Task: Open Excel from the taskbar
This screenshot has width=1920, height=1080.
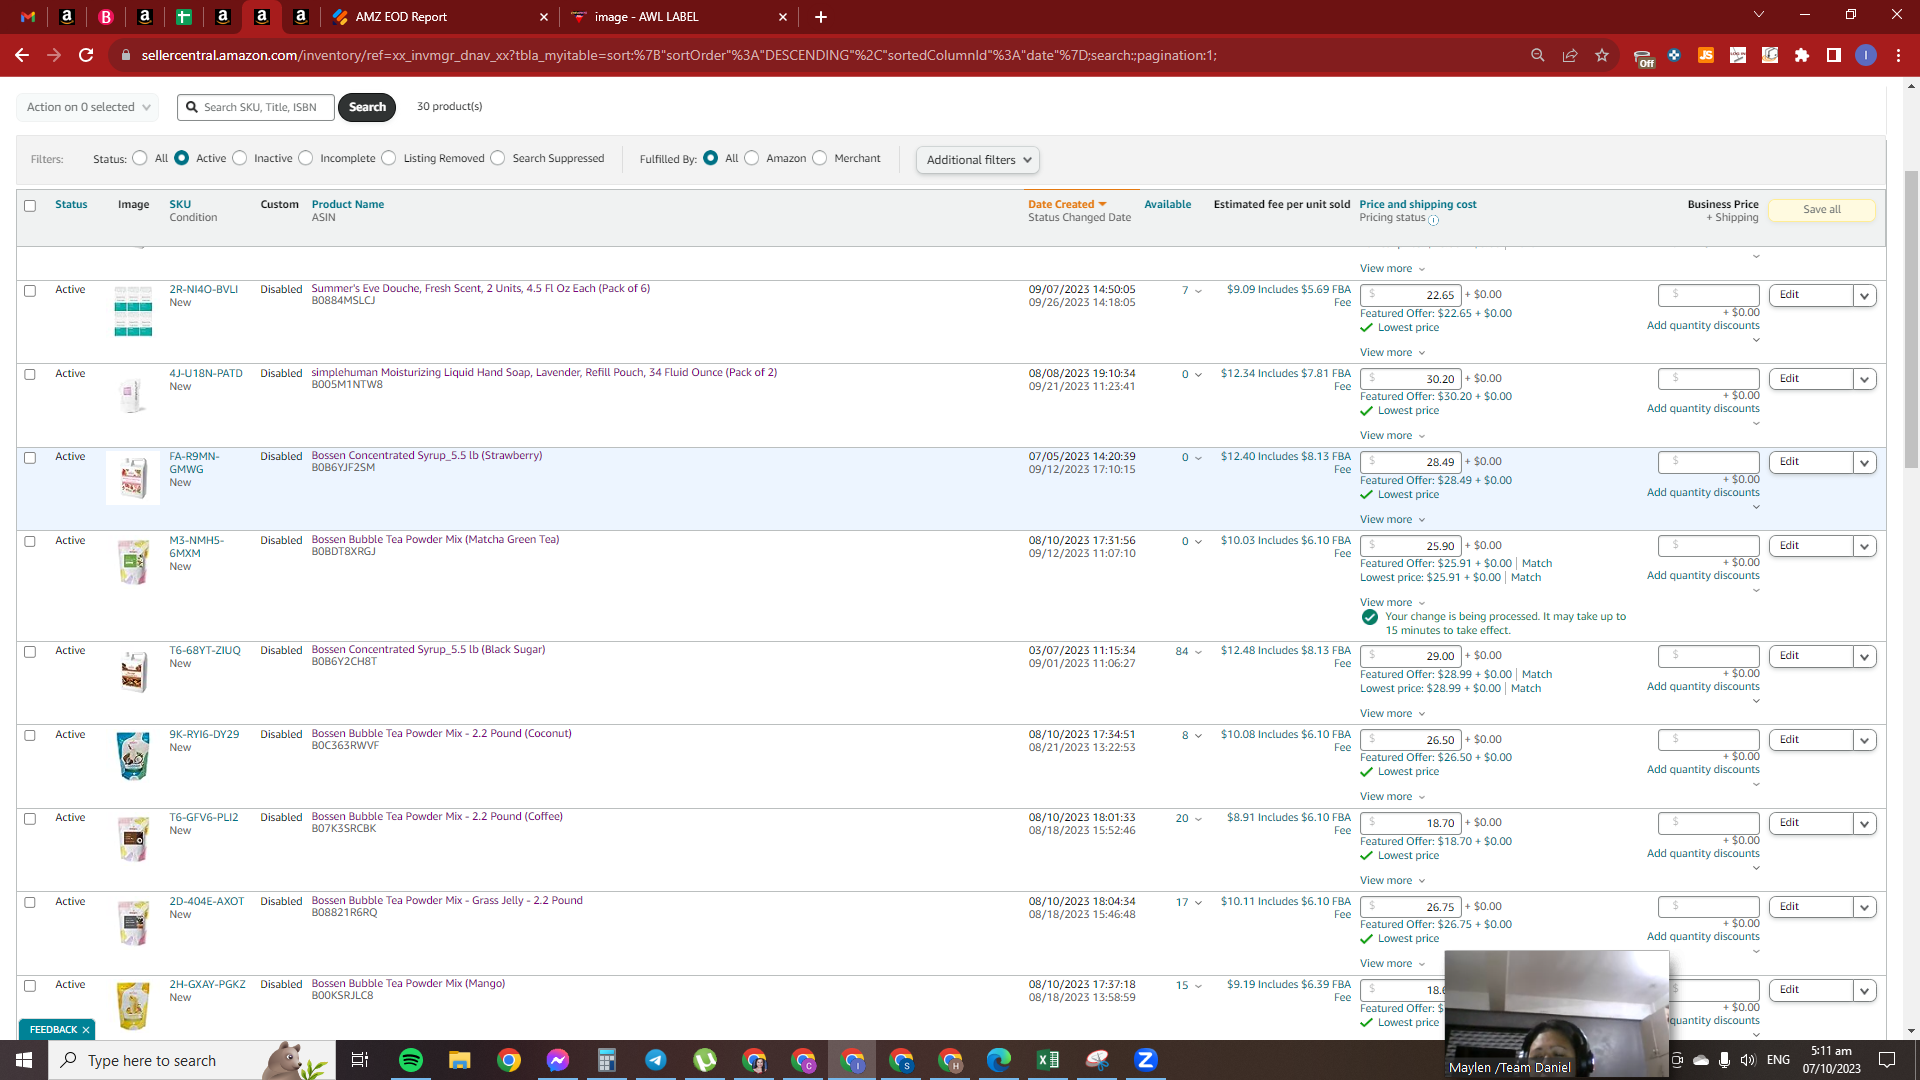Action: (1048, 1060)
